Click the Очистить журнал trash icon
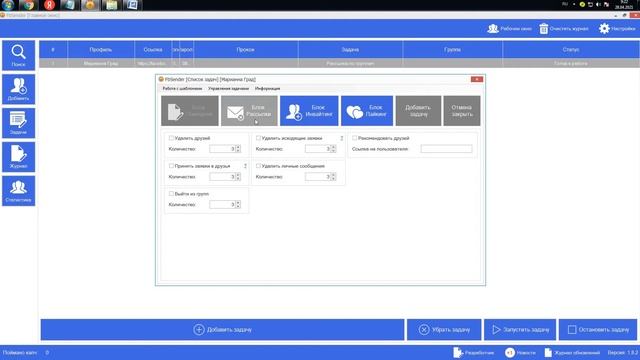Screen dimensions: 640x360 [x=544, y=29]
